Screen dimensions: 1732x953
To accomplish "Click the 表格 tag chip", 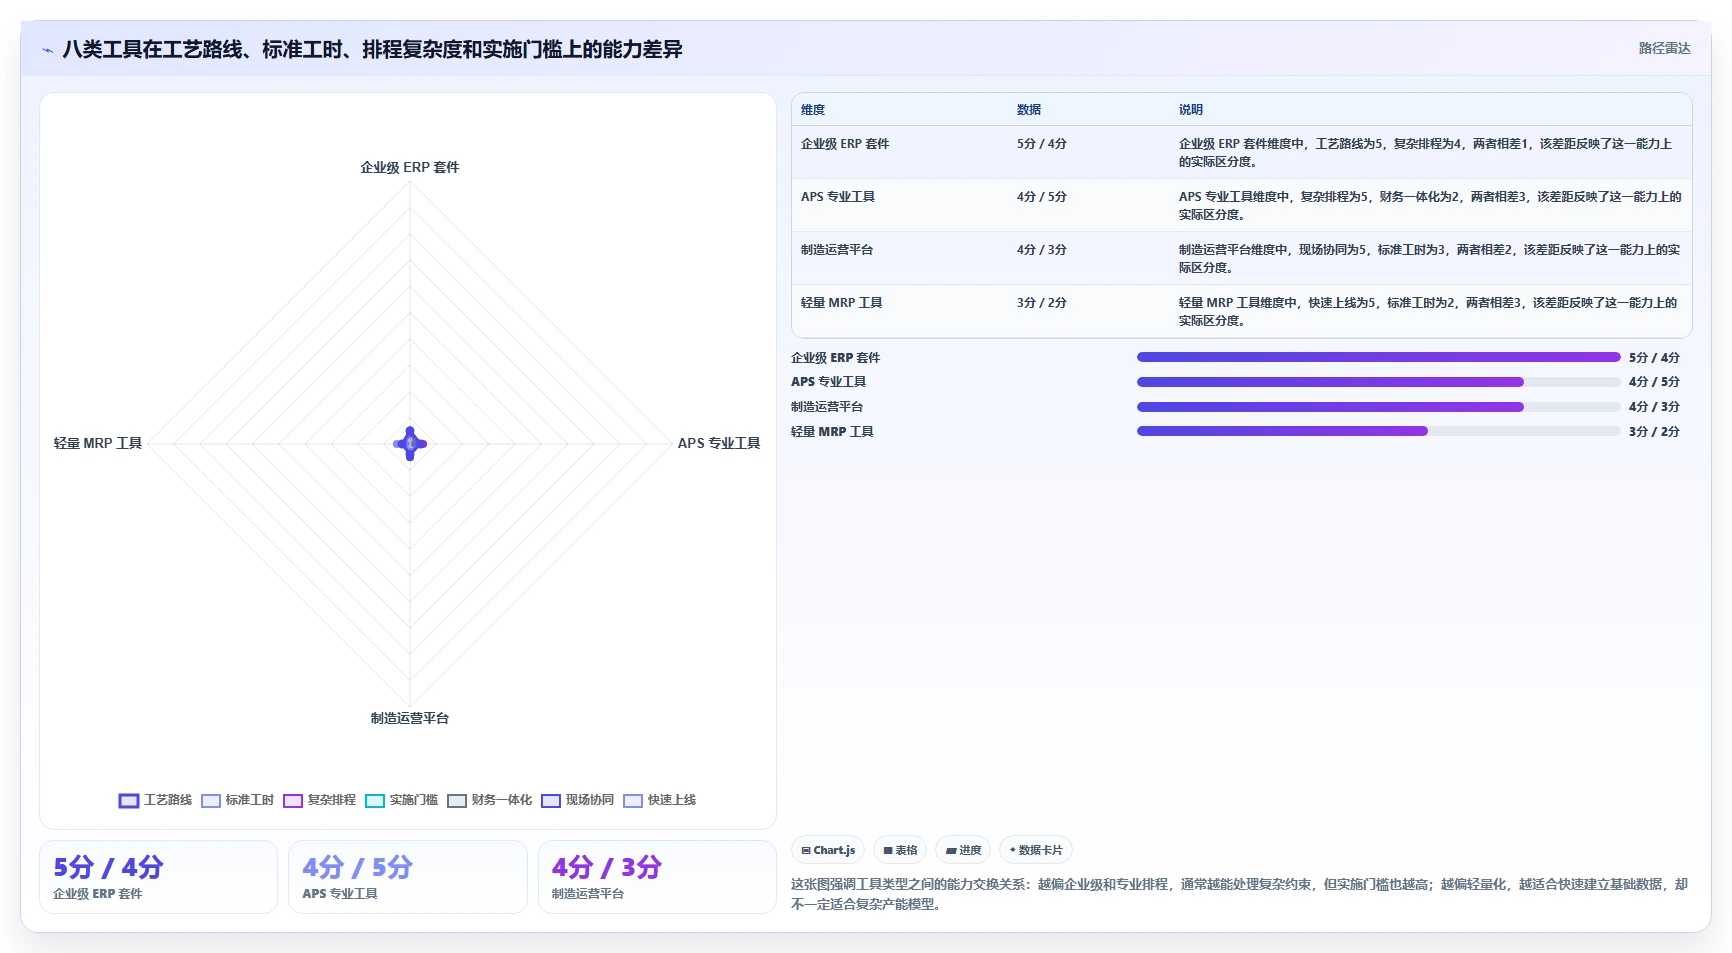I will [x=900, y=850].
